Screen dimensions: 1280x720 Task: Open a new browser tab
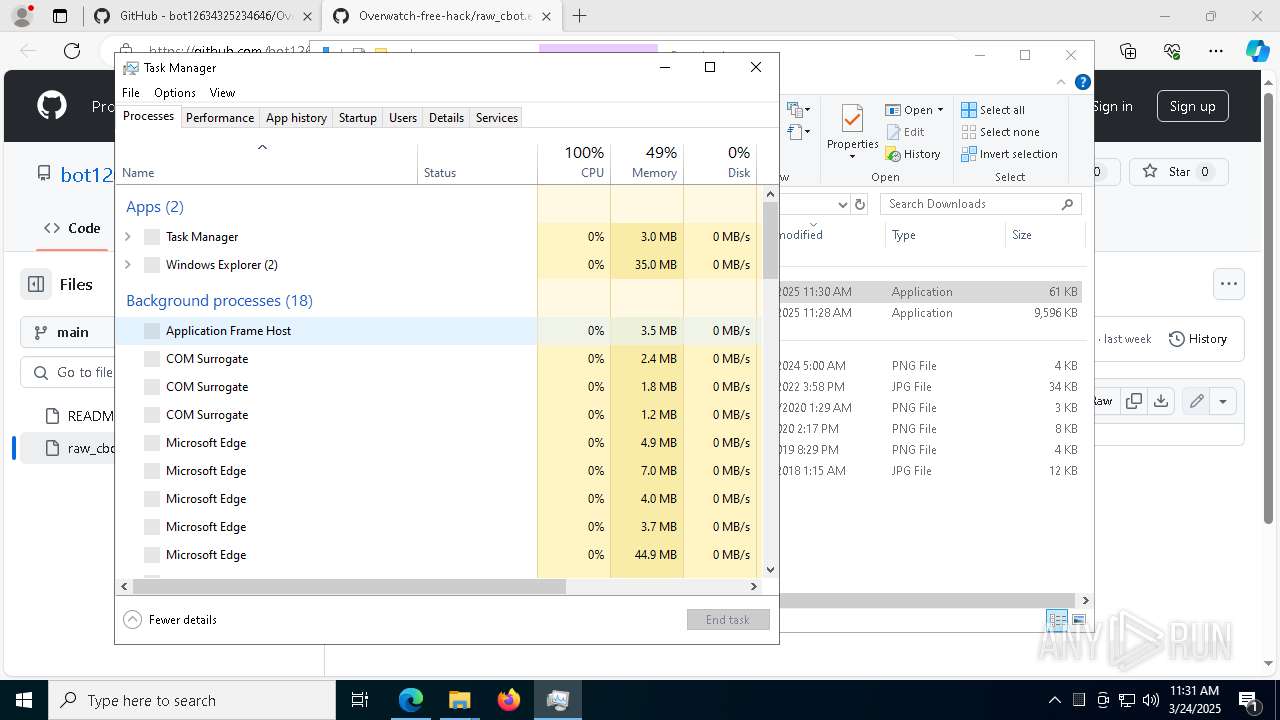pos(579,16)
